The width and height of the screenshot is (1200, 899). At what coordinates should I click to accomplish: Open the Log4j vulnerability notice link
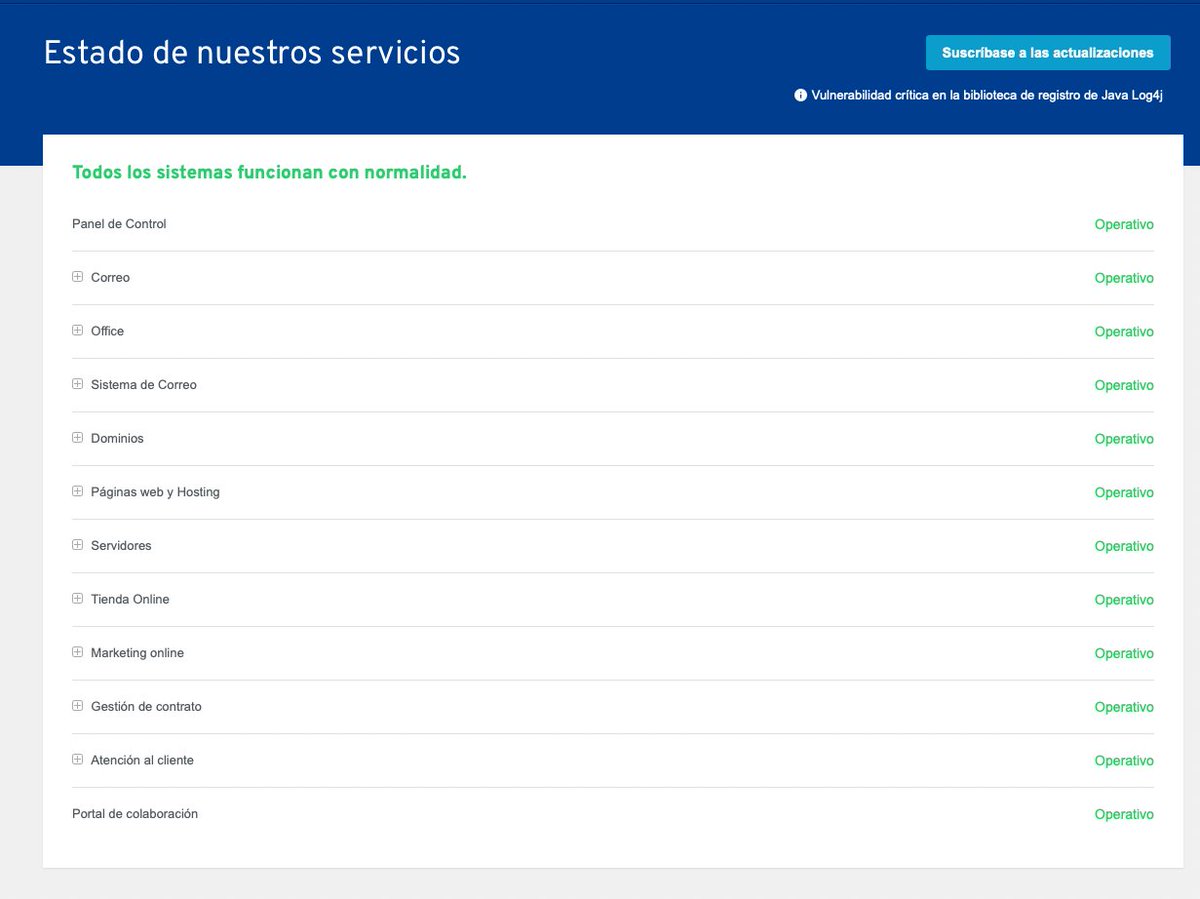[x=986, y=96]
